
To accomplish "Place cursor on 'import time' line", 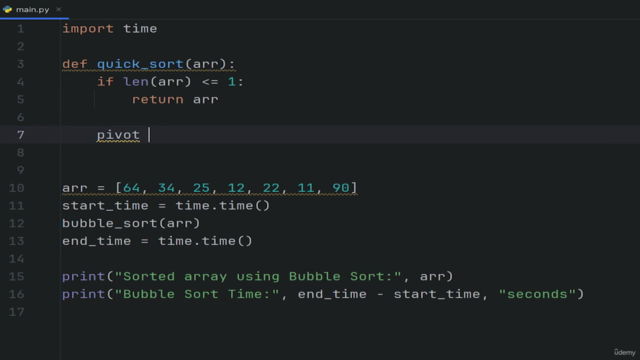I will [109, 29].
